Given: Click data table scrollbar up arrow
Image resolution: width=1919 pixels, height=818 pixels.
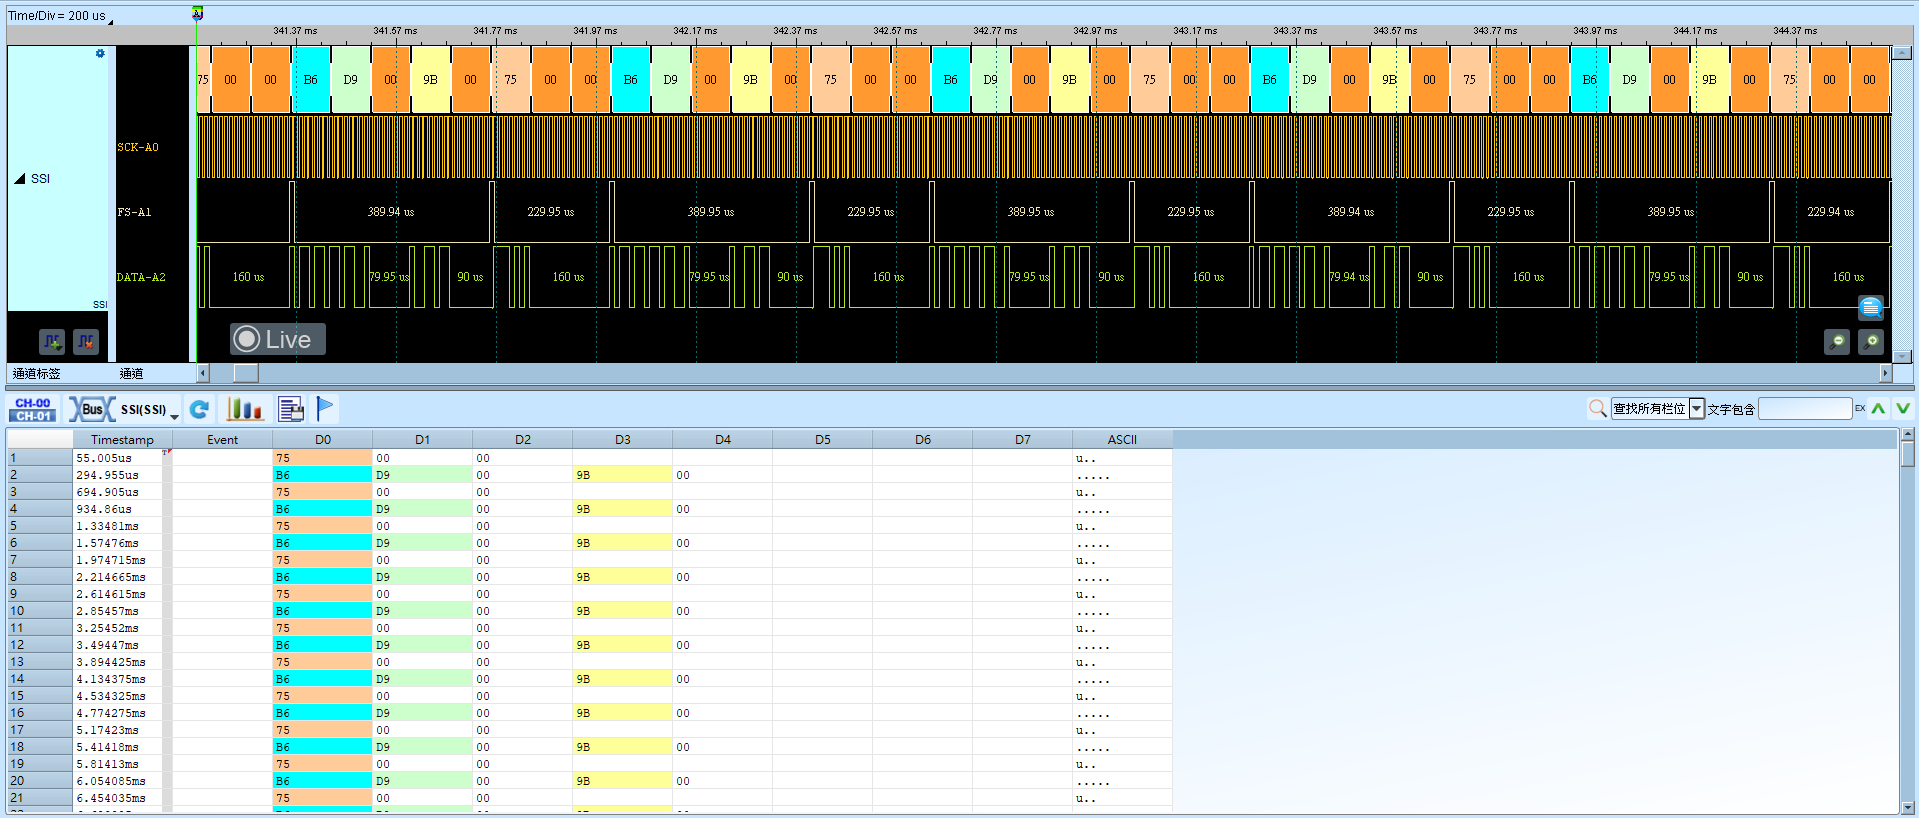Looking at the screenshot, I should pyautogui.click(x=1908, y=435).
